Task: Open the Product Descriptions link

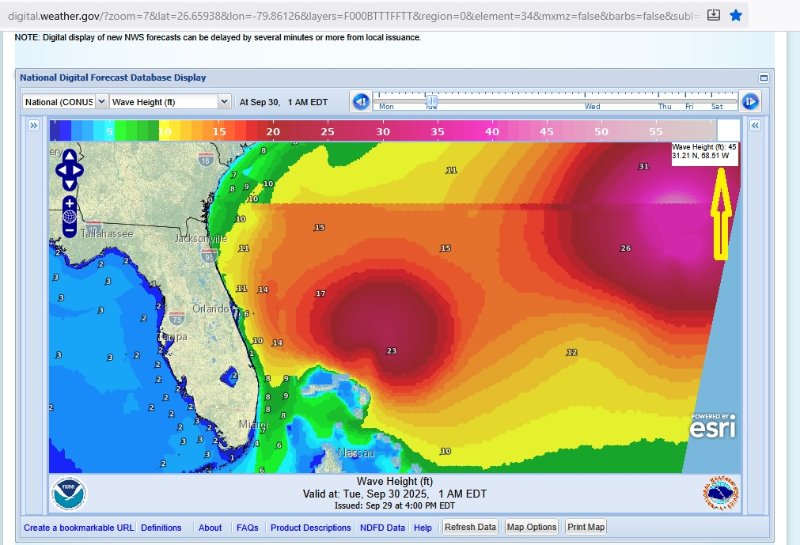Action: [310, 527]
